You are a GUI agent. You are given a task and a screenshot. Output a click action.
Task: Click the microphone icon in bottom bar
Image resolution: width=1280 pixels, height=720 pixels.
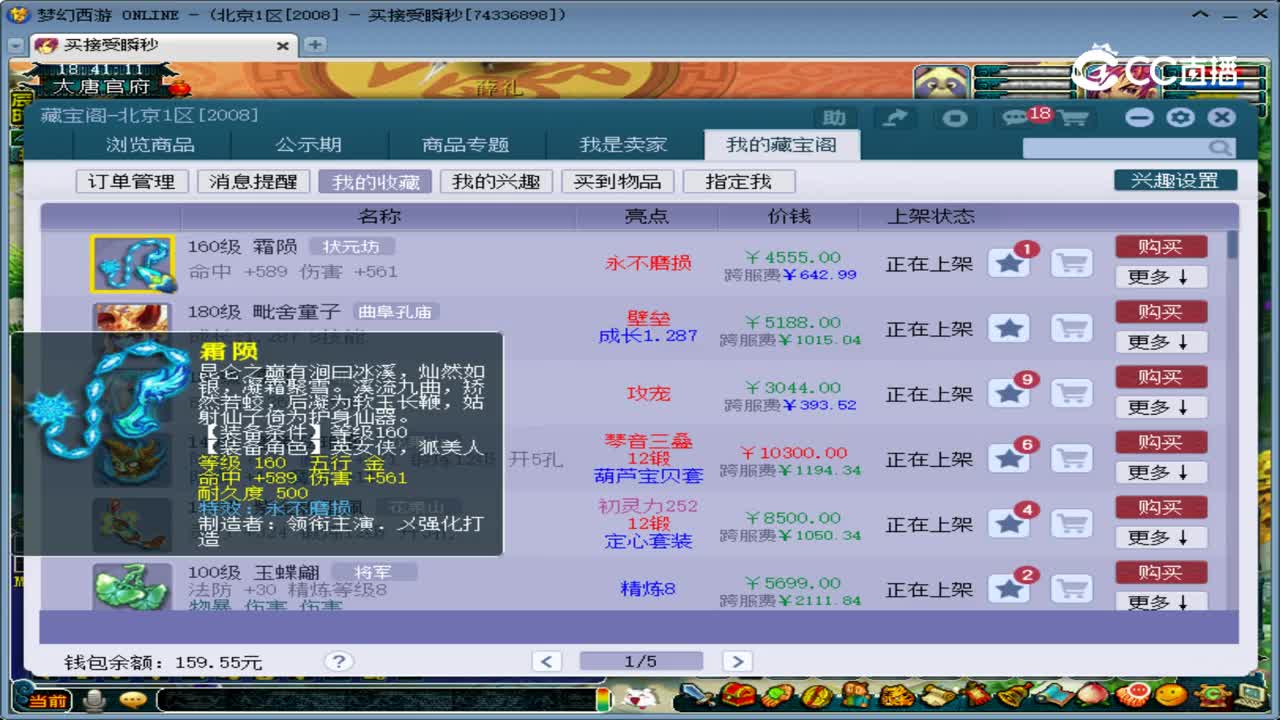click(x=96, y=699)
